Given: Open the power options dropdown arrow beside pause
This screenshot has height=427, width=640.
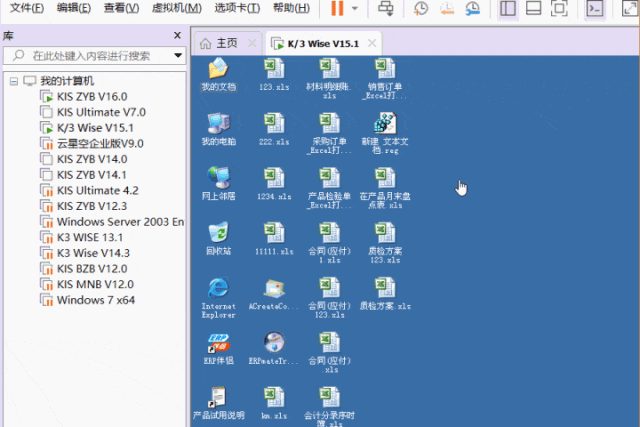Looking at the screenshot, I should [x=355, y=8].
